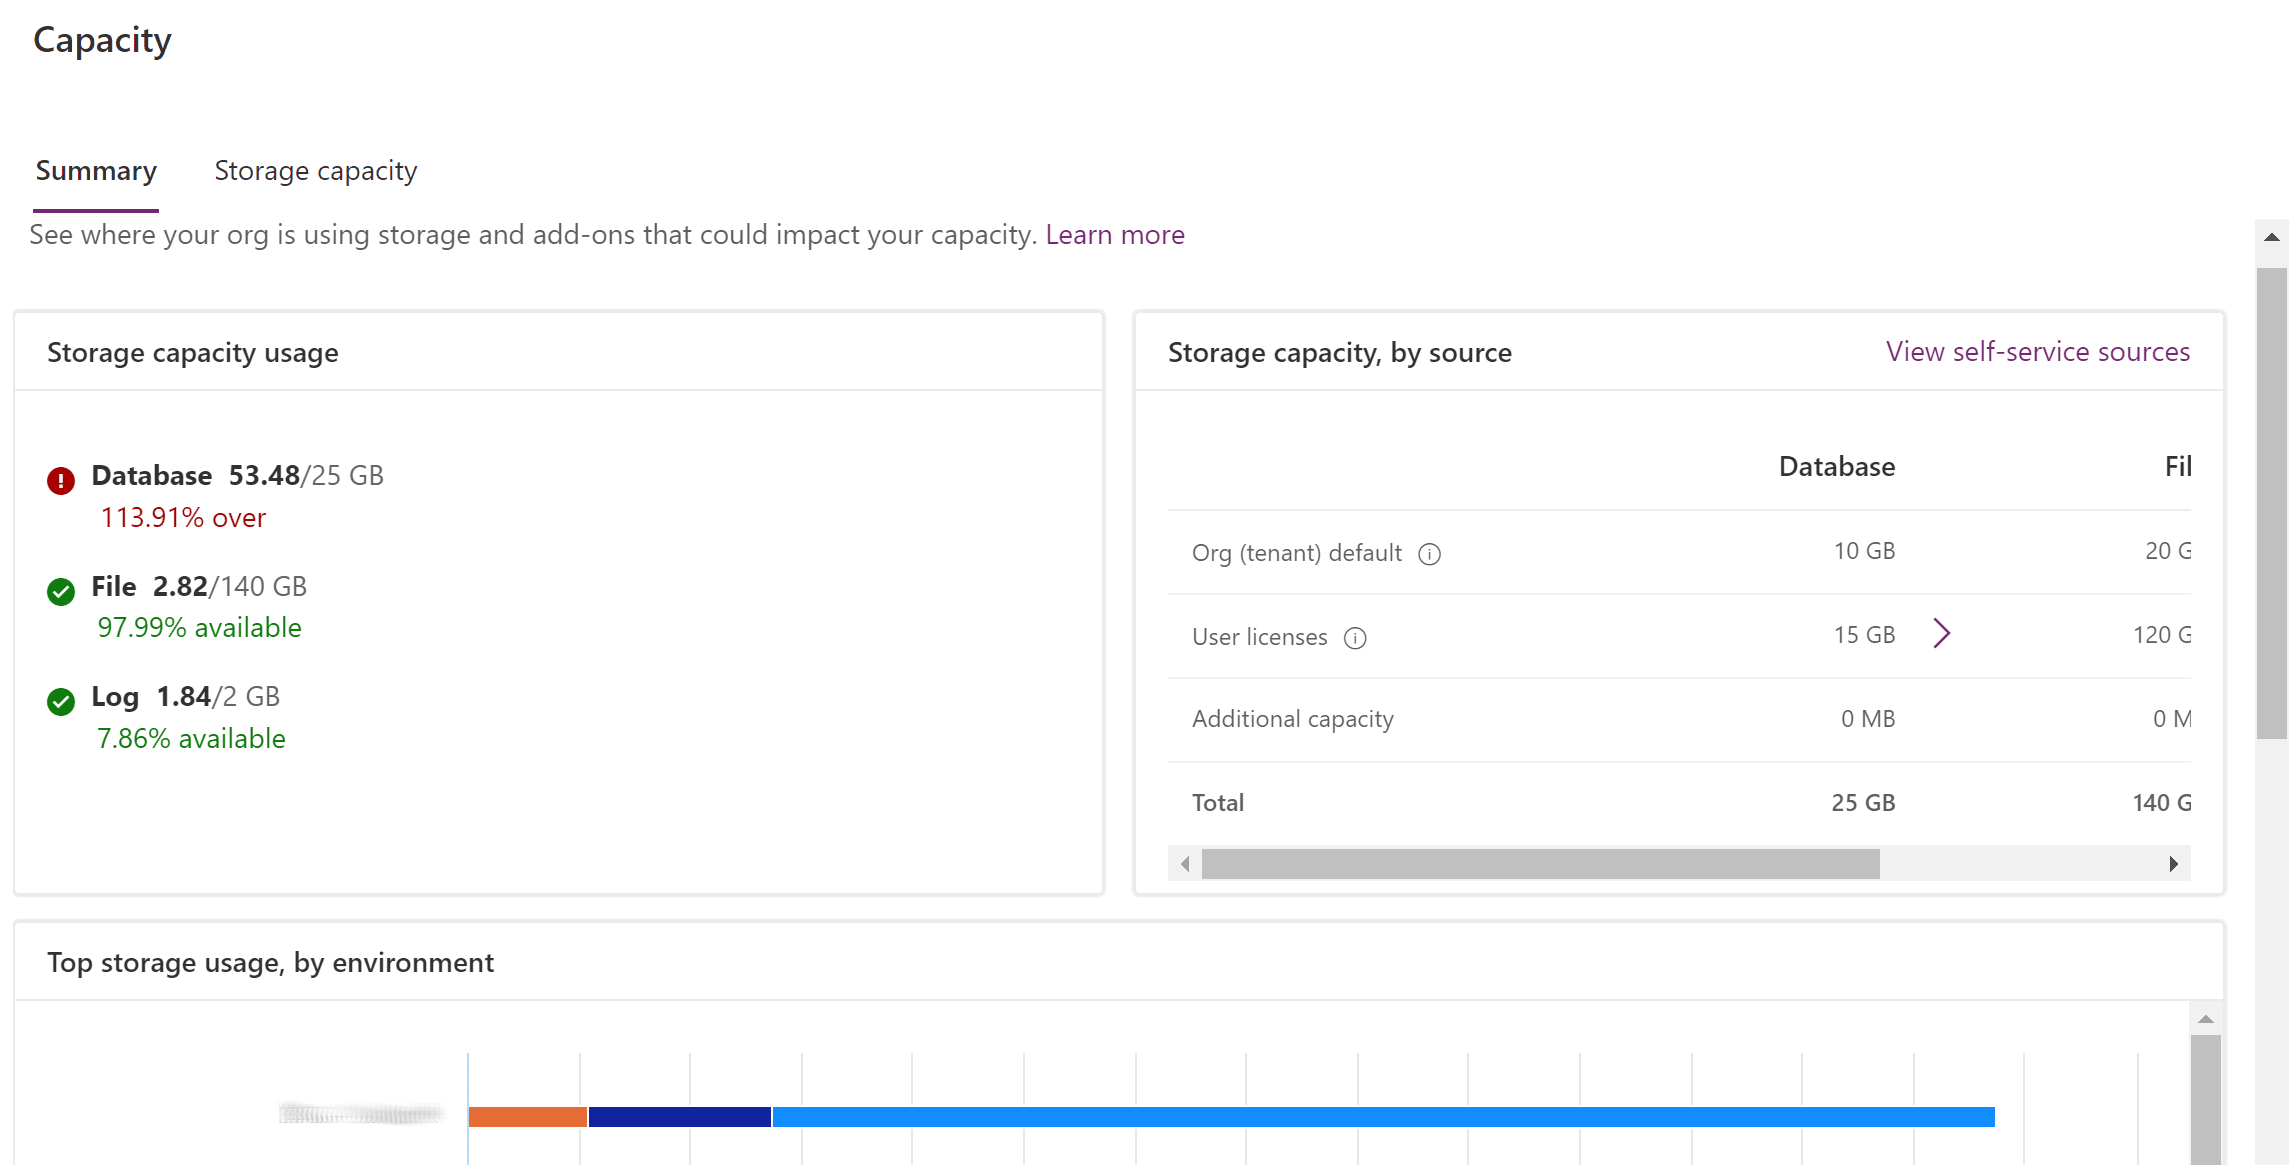This screenshot has height=1165, width=2289.
Task: Click the dark blue segment of environment bar
Action: 680,1117
